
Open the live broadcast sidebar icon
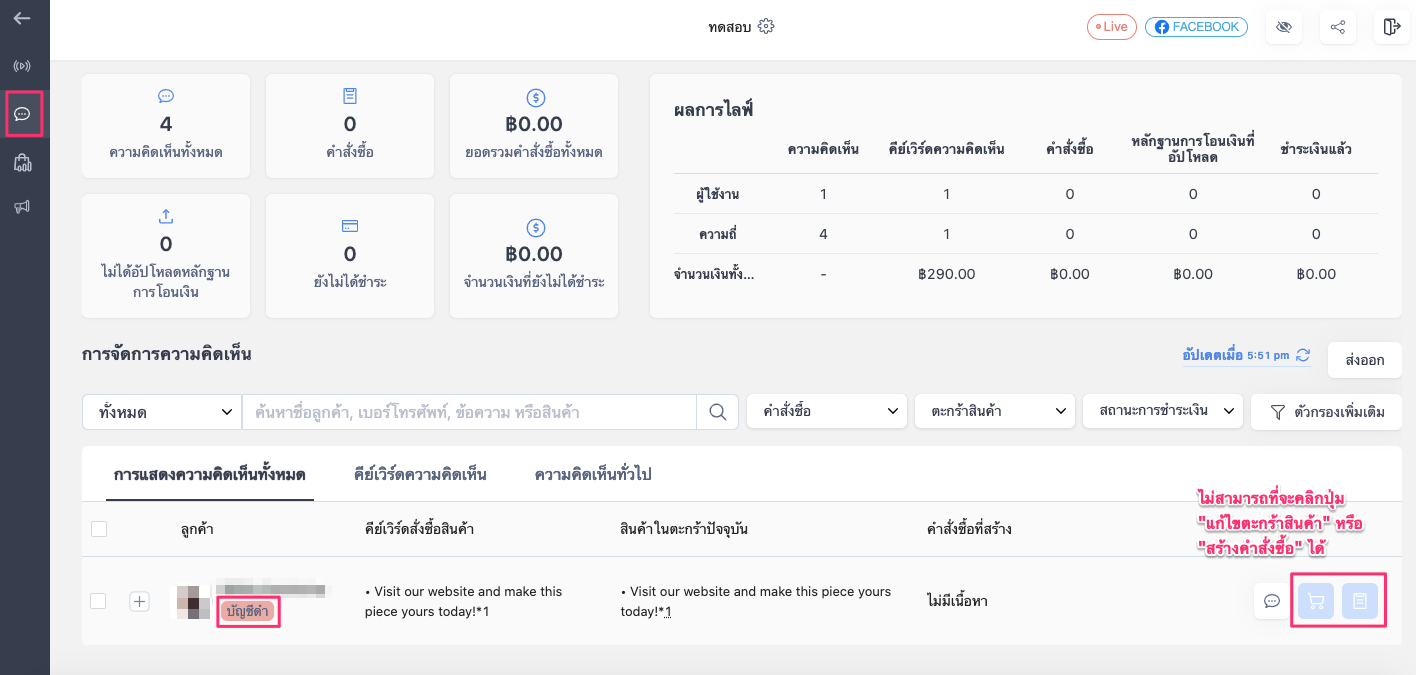point(22,66)
